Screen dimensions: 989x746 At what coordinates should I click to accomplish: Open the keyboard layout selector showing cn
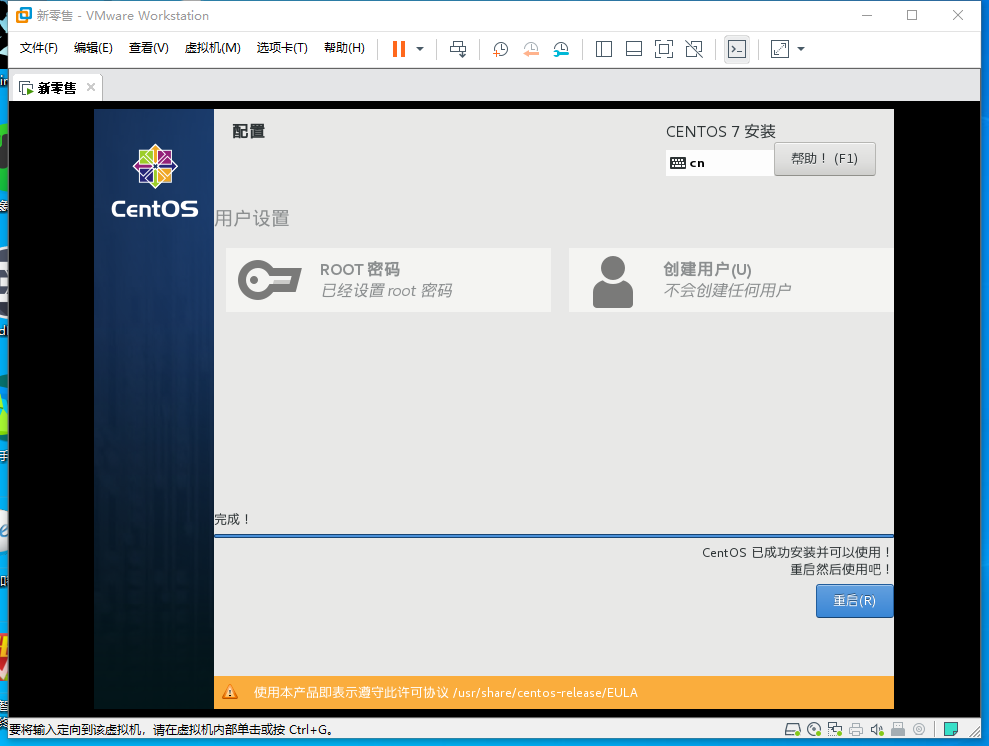click(719, 162)
